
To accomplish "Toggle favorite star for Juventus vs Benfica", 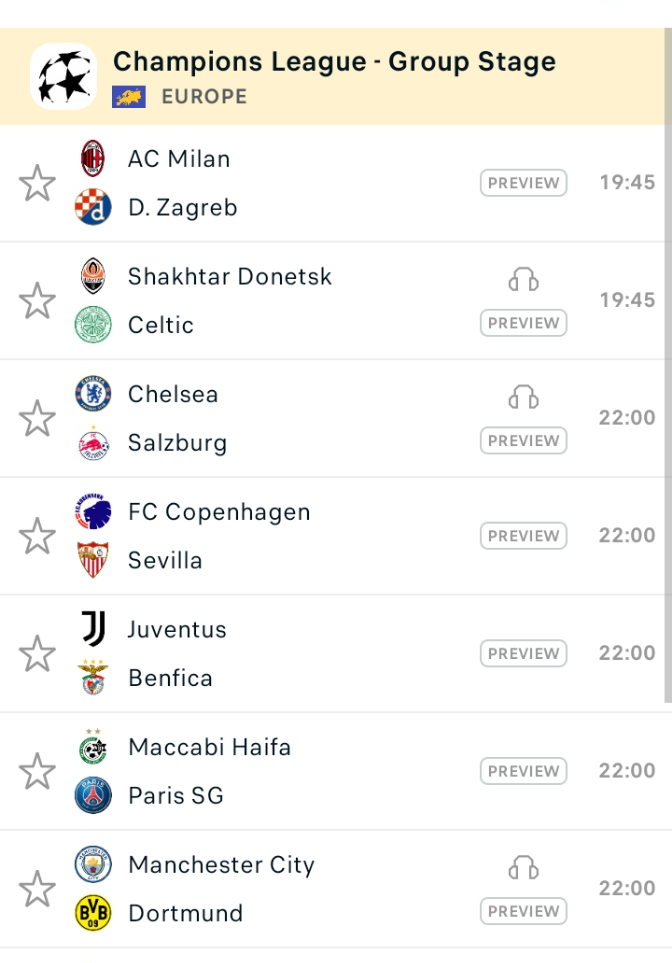I will tap(37, 653).
